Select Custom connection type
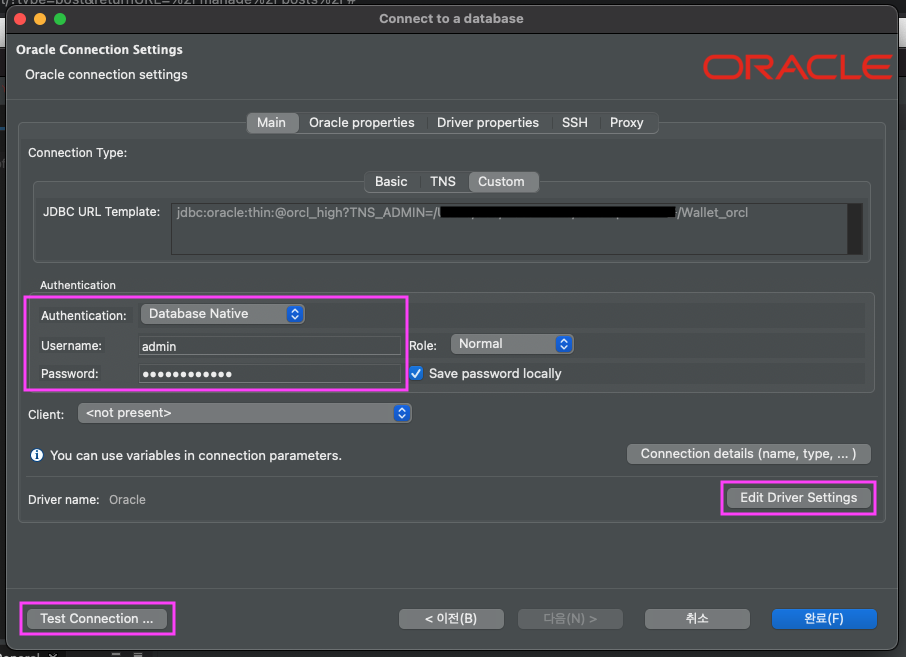Viewport: 906px width, 657px height. 502,181
